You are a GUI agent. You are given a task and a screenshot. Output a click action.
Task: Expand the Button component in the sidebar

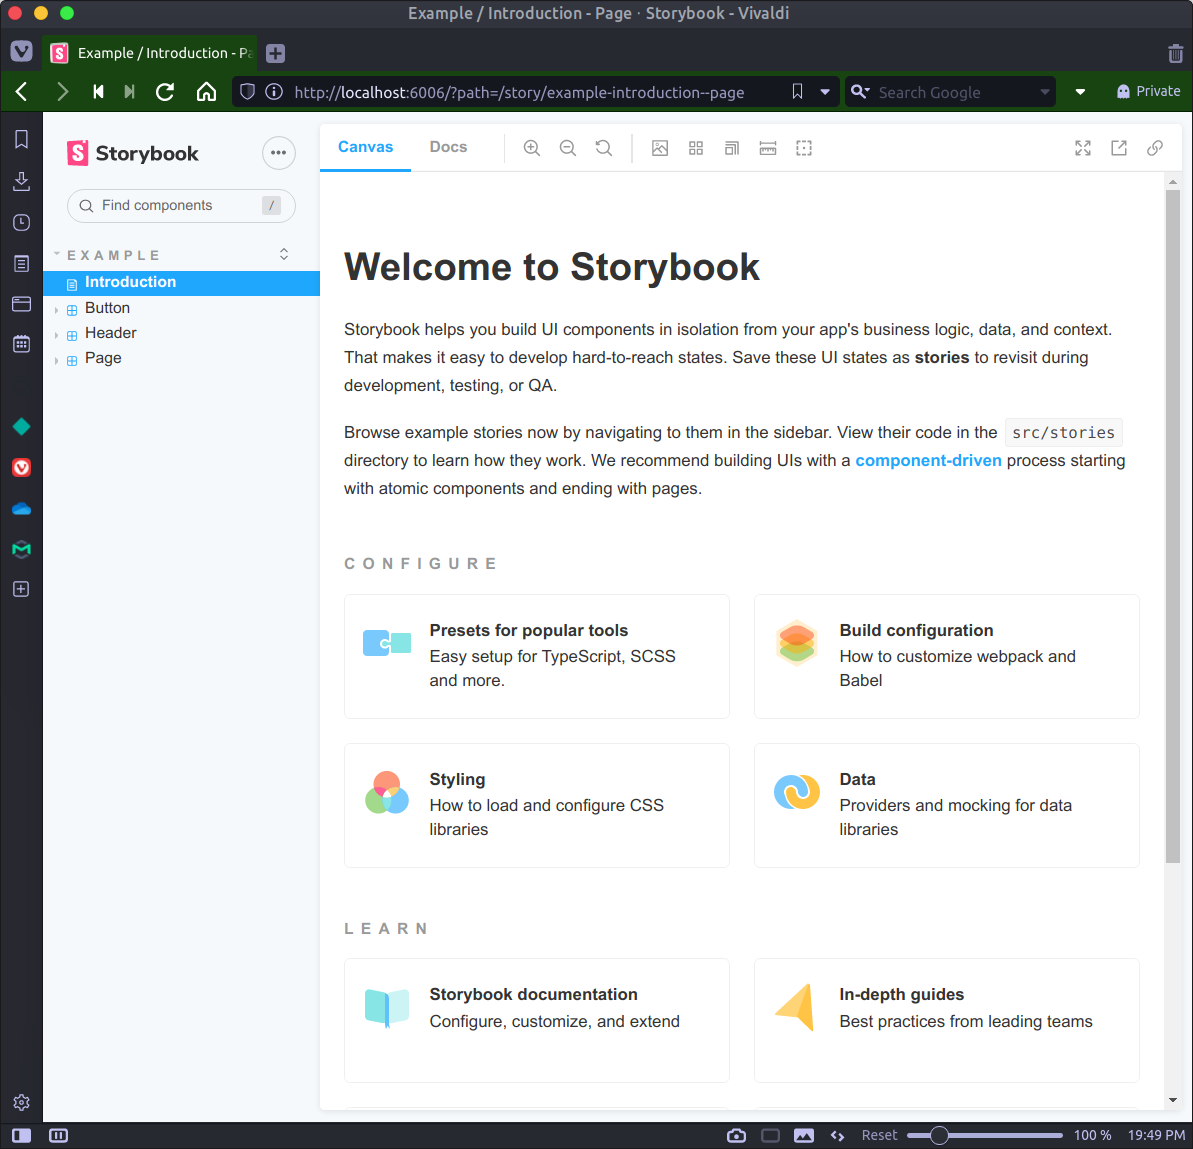tap(107, 308)
